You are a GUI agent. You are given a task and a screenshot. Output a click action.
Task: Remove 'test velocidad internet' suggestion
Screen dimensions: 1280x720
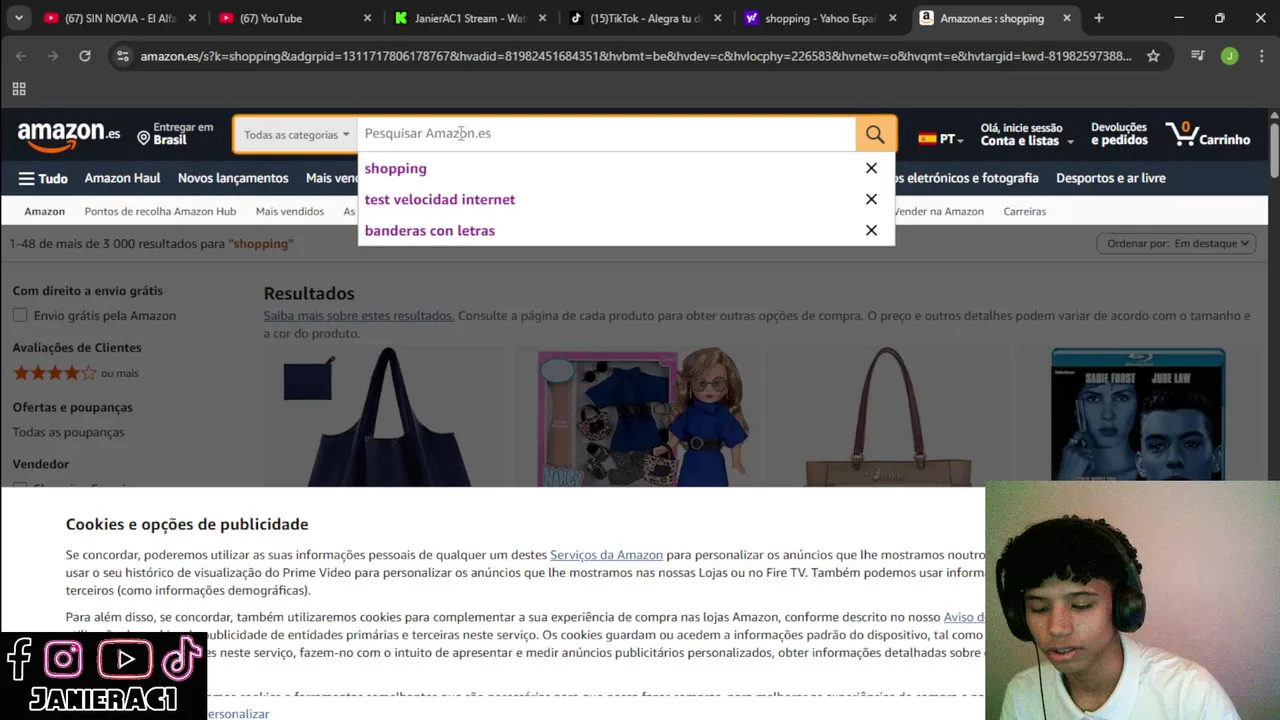click(871, 199)
